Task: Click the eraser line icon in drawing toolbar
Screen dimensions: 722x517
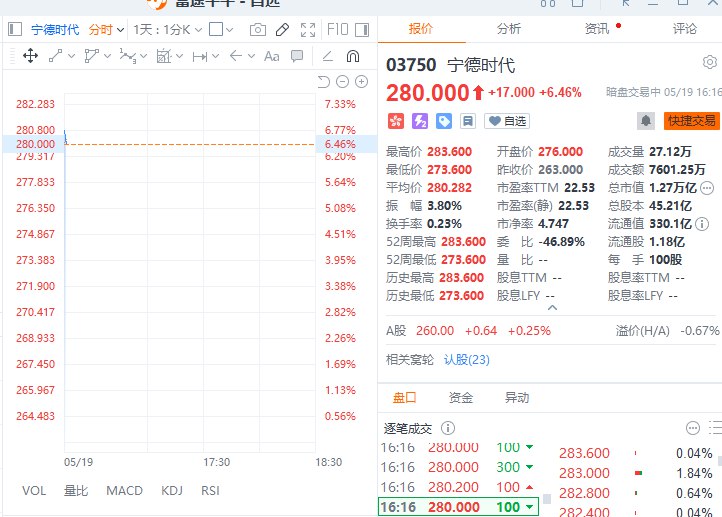Action: coord(327,56)
